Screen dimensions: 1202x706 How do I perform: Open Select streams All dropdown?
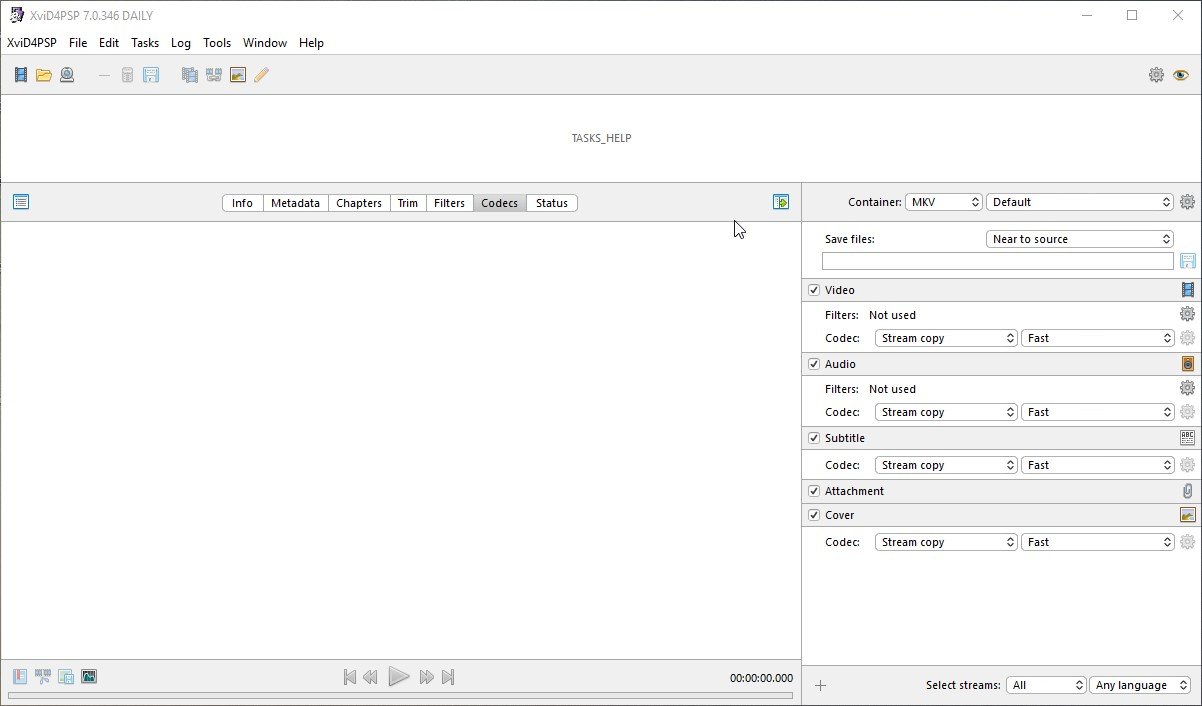(1046, 685)
